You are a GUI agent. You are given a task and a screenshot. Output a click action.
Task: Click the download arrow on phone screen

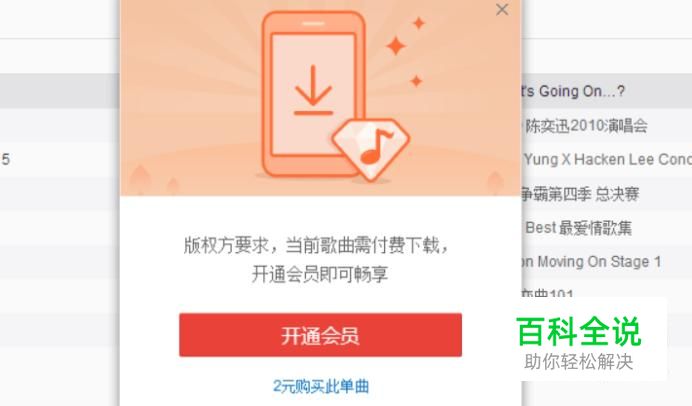(x=313, y=90)
